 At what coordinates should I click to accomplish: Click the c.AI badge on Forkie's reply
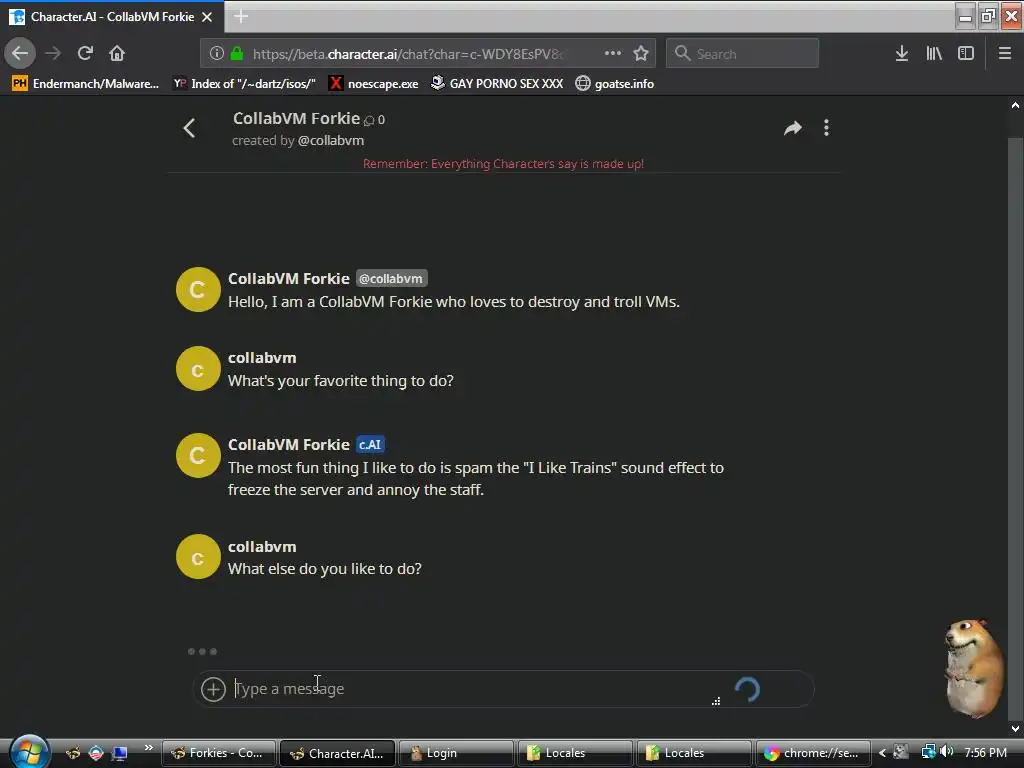point(370,445)
